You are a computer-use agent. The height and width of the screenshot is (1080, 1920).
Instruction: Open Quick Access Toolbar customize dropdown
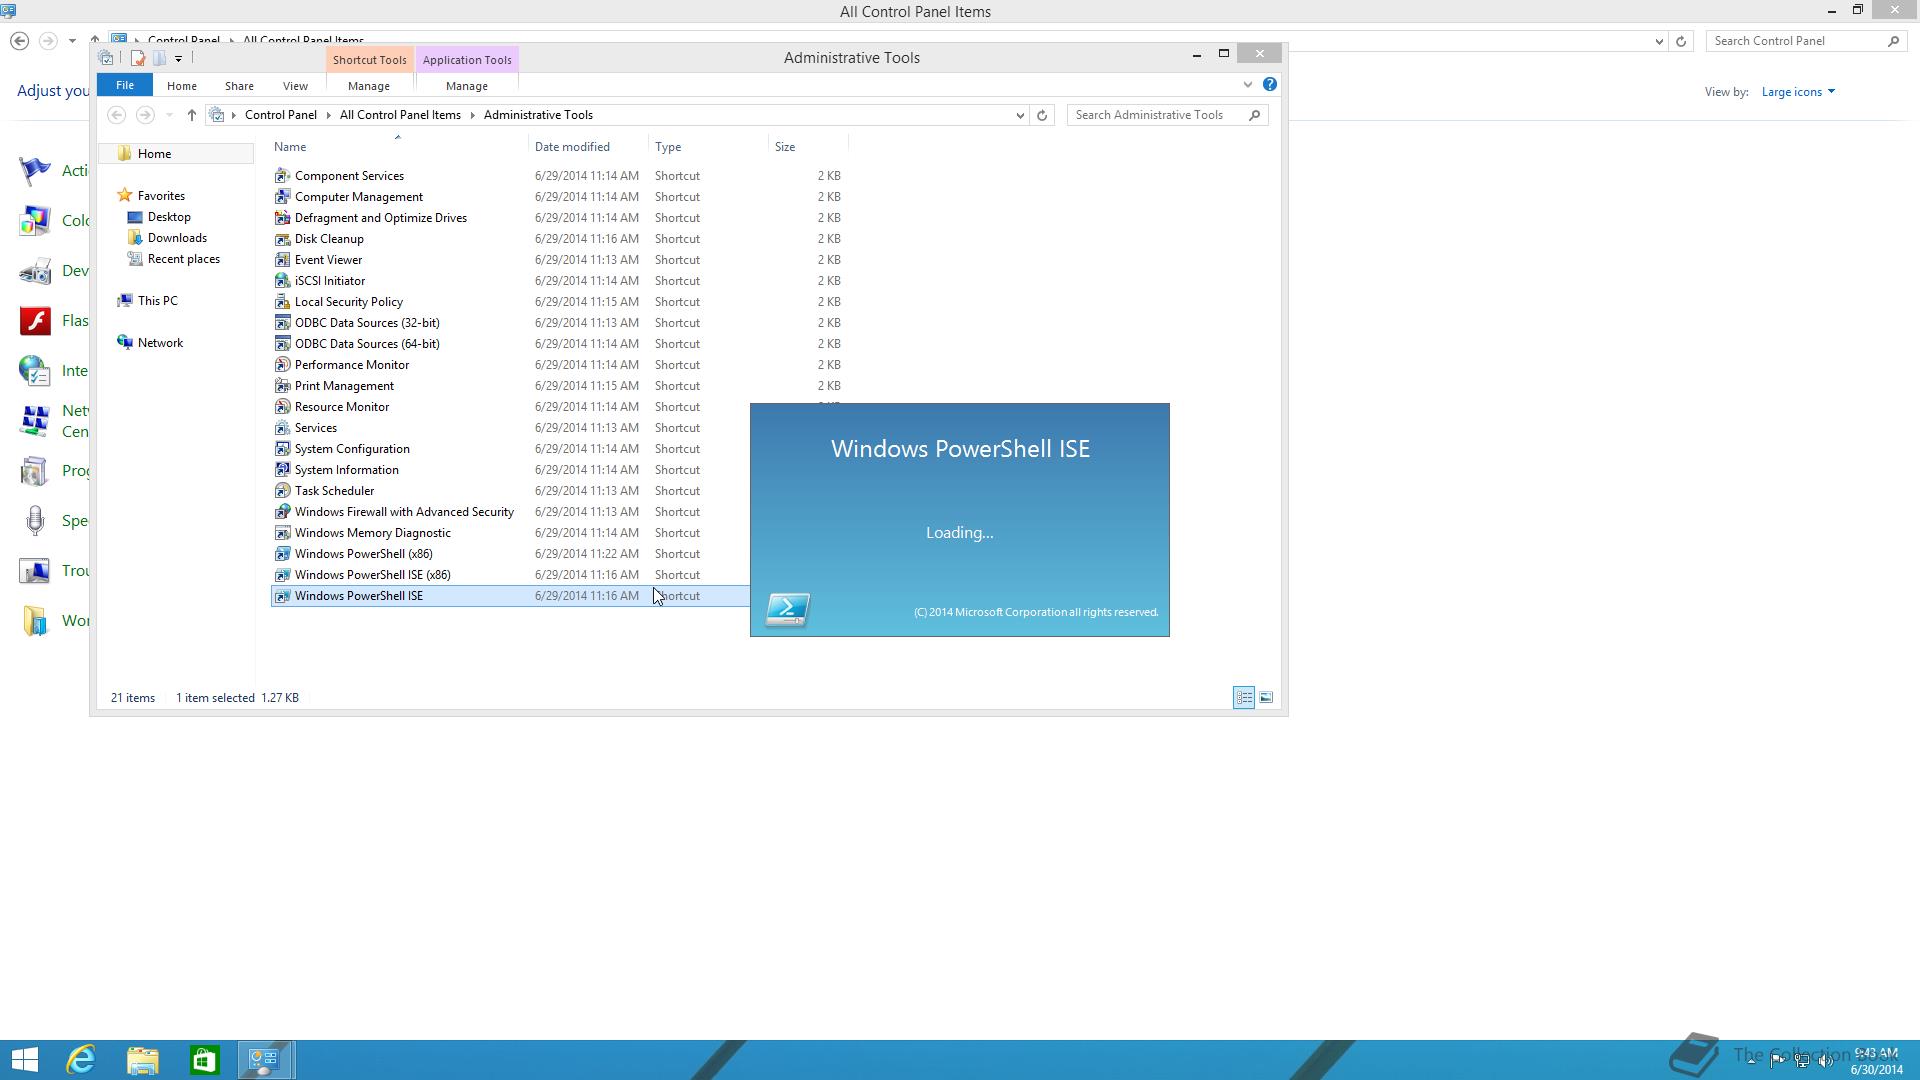click(178, 58)
